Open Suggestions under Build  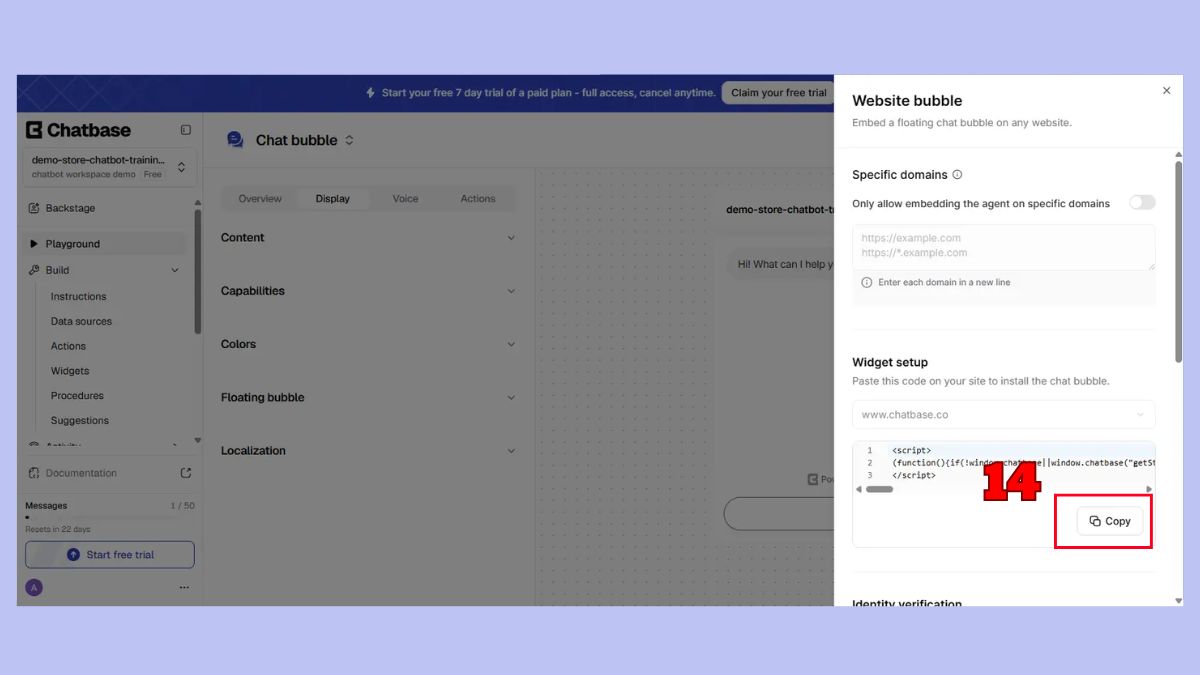click(80, 421)
